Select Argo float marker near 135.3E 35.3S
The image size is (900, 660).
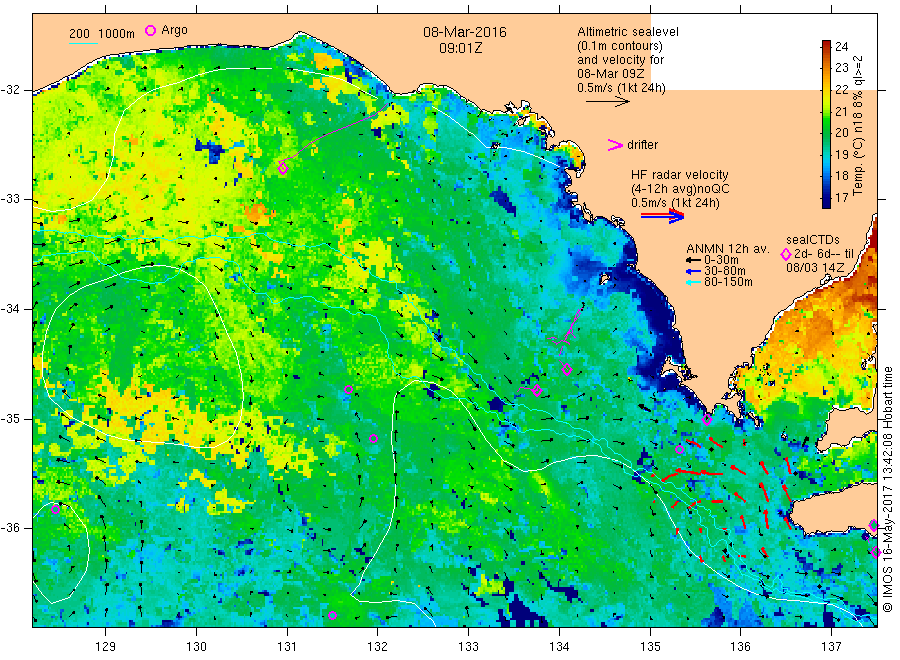[x=680, y=449]
